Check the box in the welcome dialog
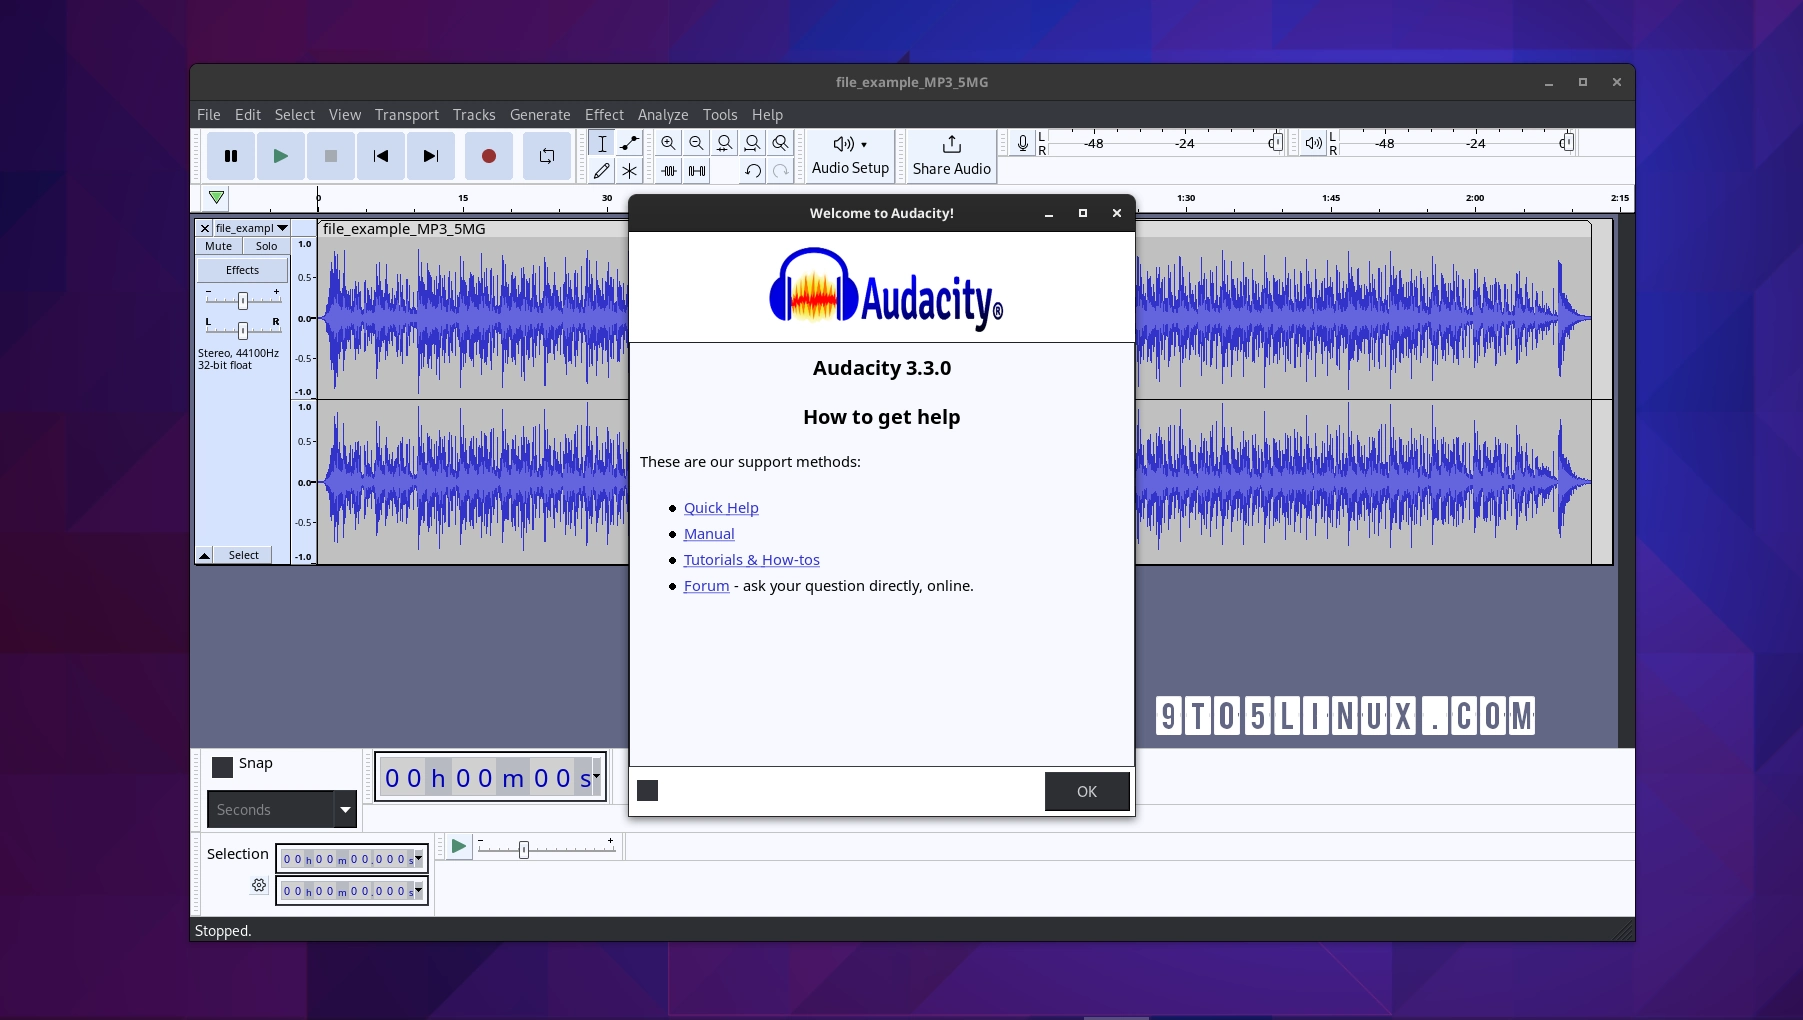Screen dimensions: 1803x1020 tap(647, 790)
